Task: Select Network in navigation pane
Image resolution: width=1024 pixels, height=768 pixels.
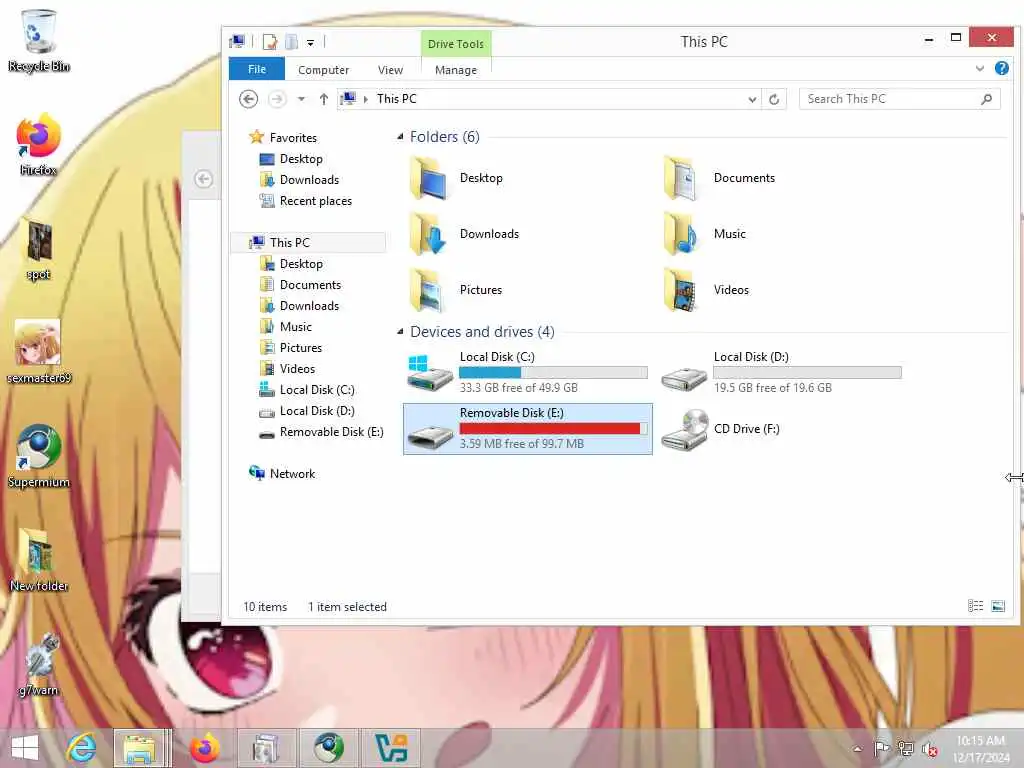Action: point(292,473)
